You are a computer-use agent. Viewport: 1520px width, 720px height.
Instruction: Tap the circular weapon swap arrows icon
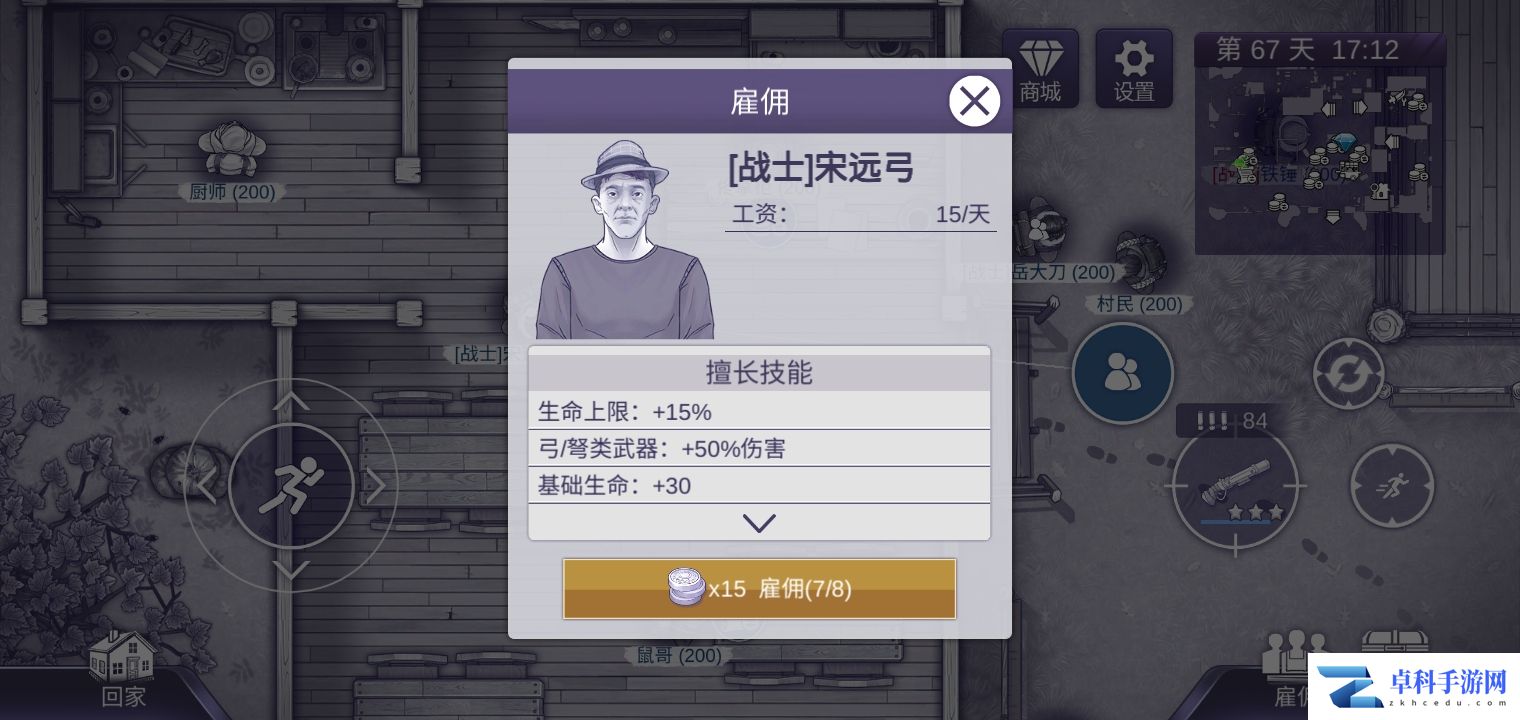pyautogui.click(x=1348, y=374)
